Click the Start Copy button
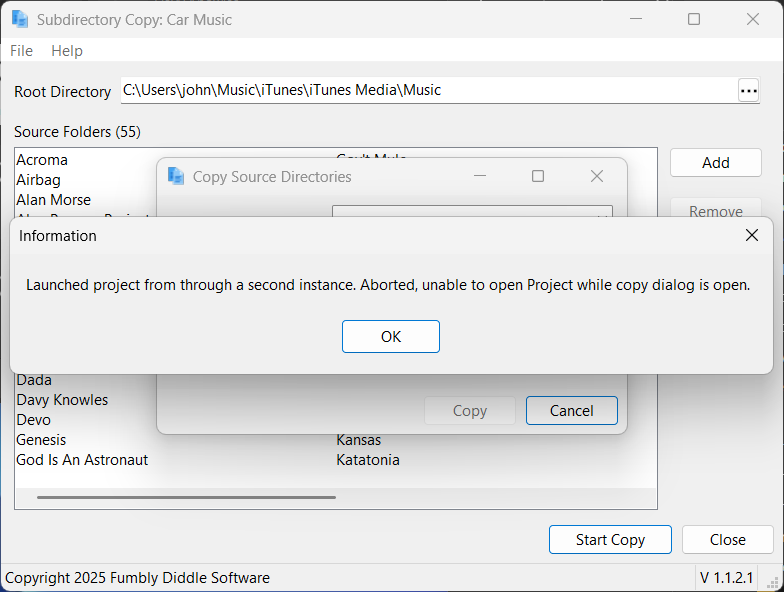This screenshot has width=784, height=592. [610, 540]
